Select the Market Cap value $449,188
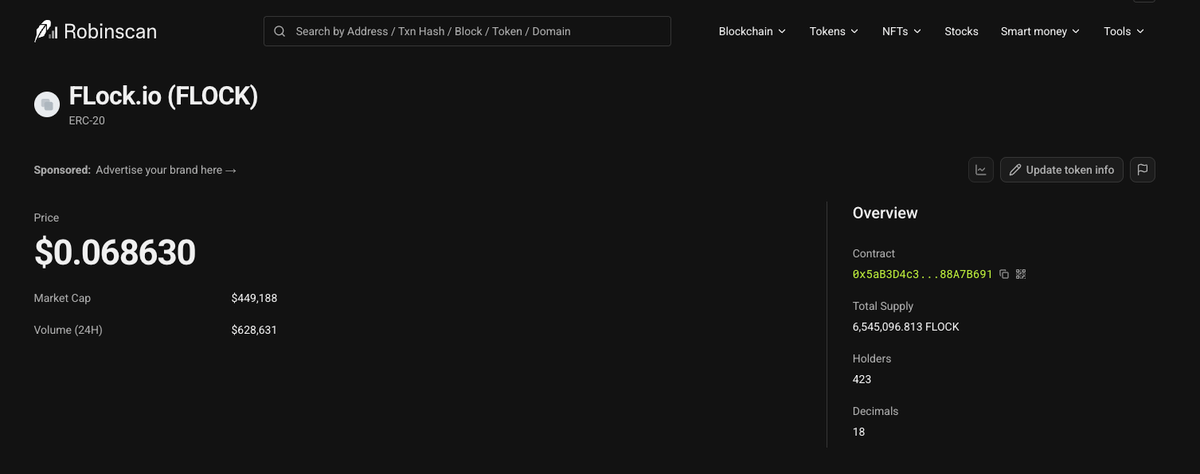 pos(254,298)
